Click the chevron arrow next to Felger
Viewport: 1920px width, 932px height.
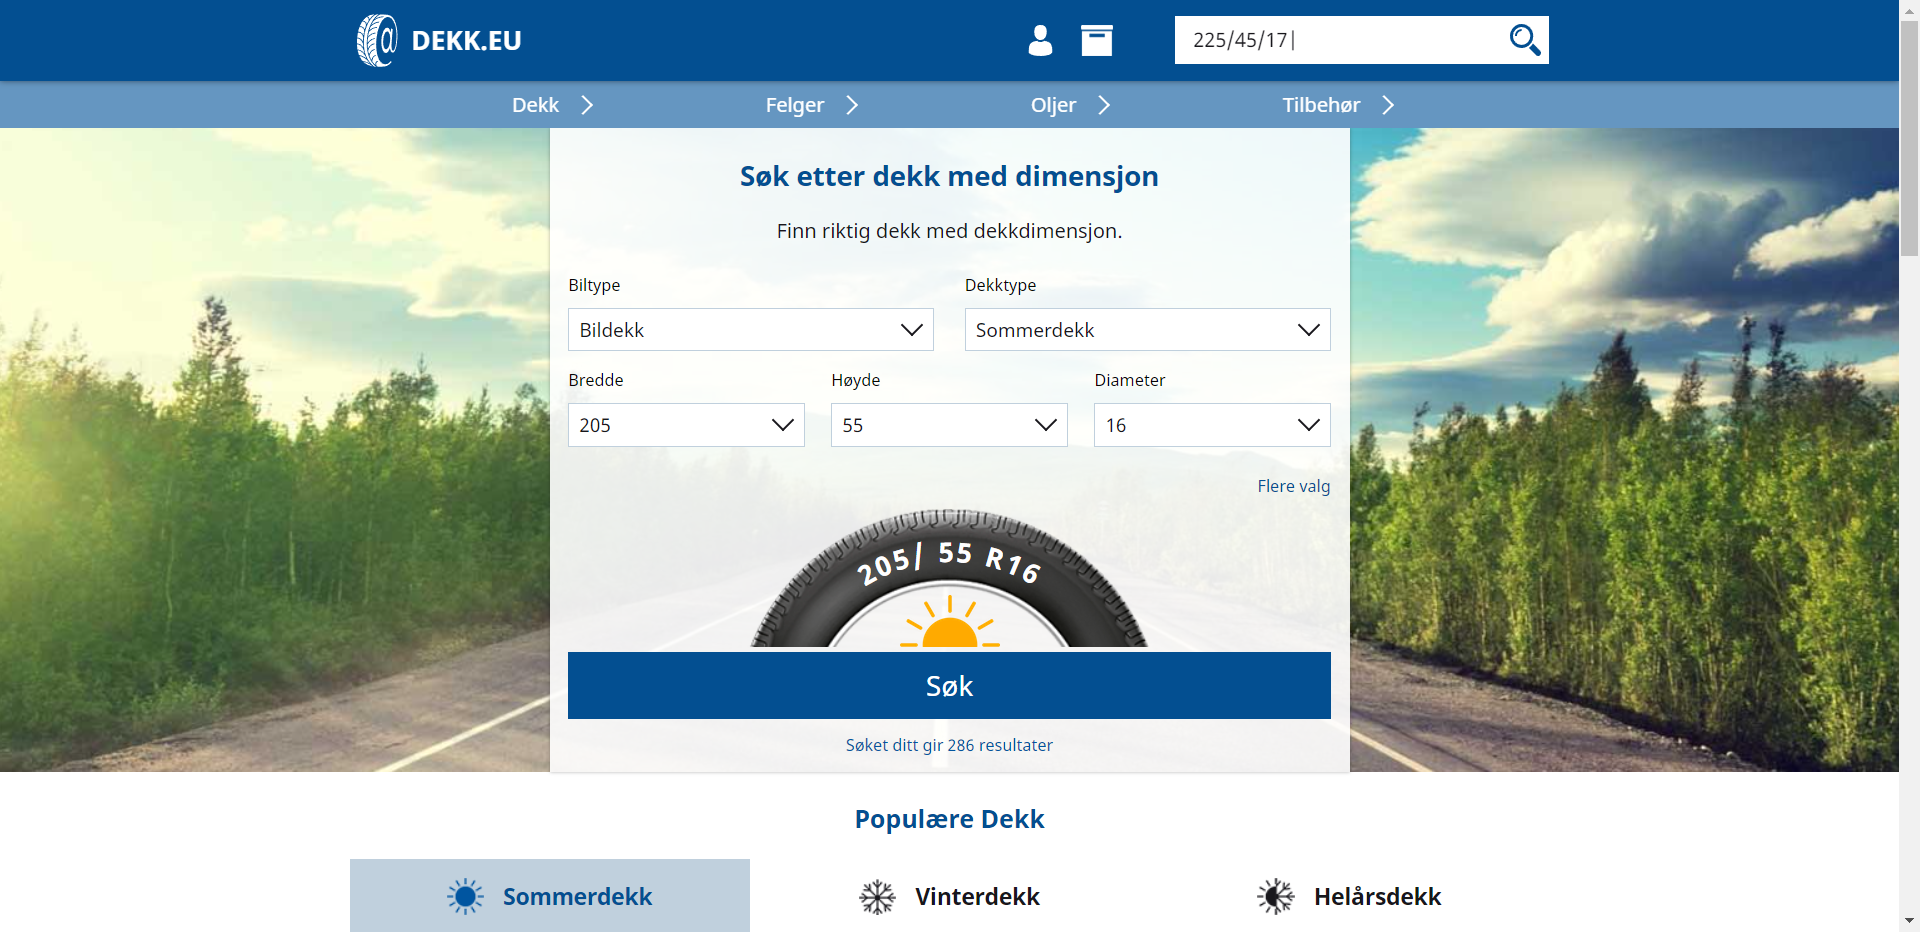pos(852,105)
